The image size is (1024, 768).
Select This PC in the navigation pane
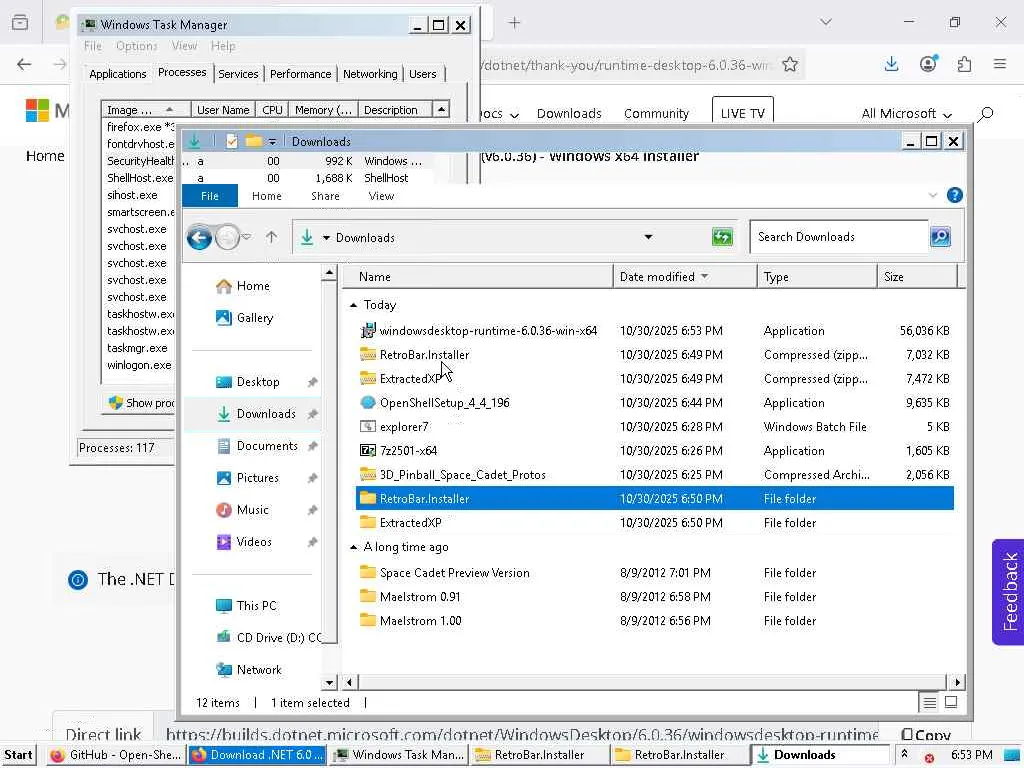point(246,606)
